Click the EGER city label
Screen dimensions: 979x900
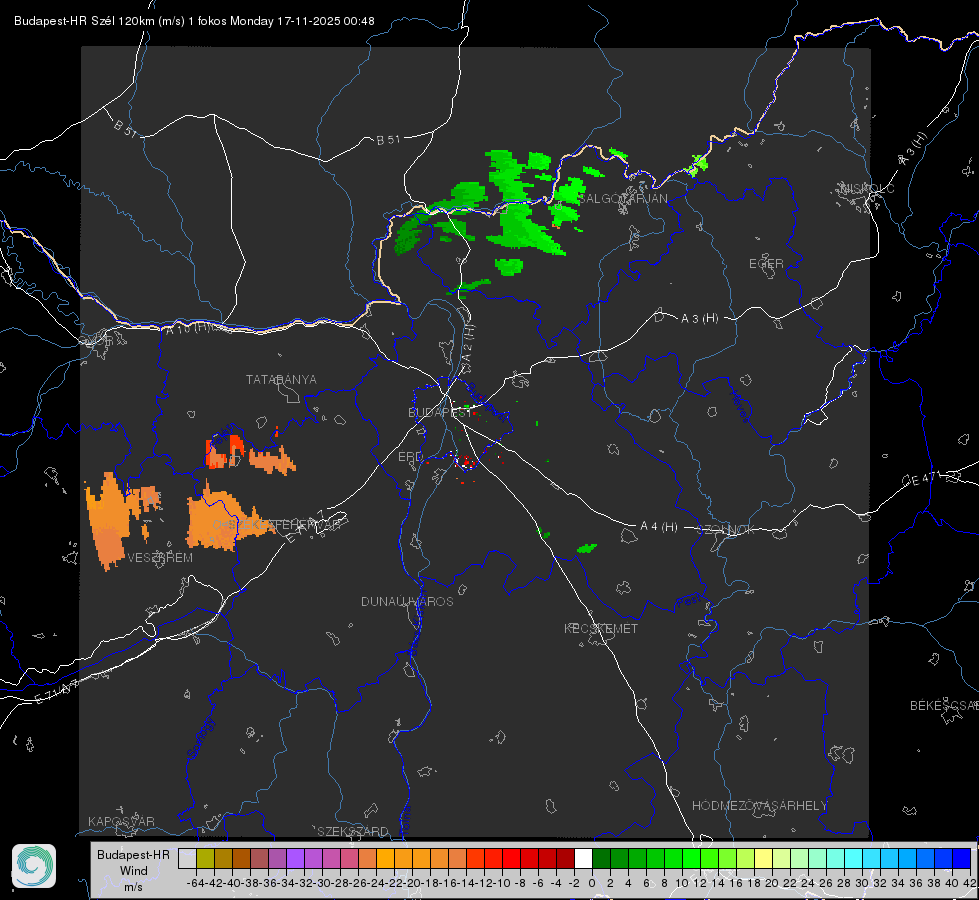coord(766,264)
